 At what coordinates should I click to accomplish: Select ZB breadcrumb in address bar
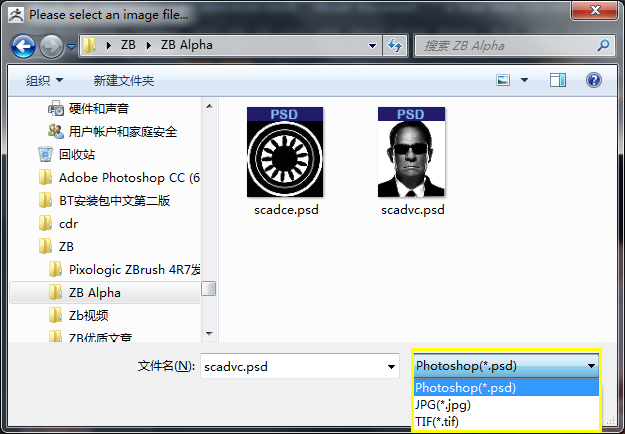point(128,45)
